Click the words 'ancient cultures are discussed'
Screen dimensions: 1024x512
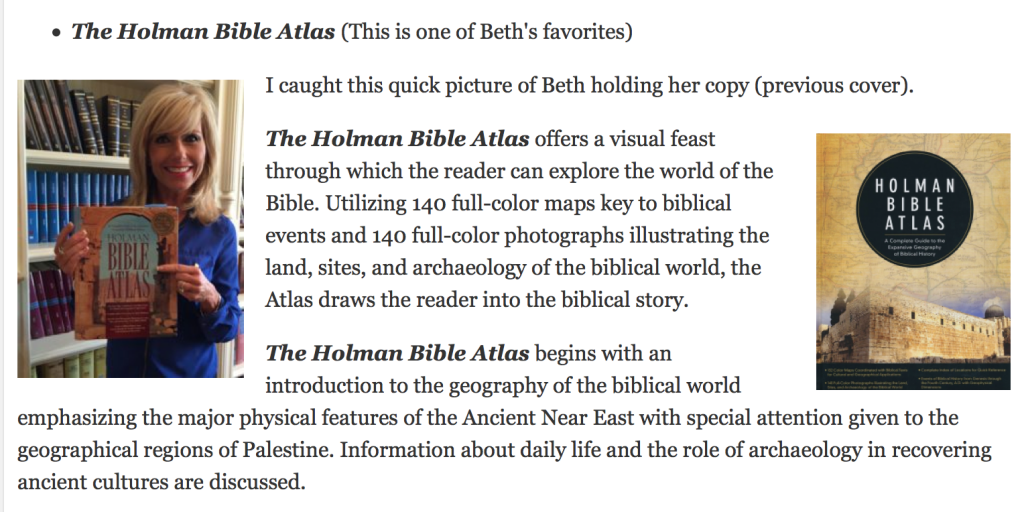(161, 482)
